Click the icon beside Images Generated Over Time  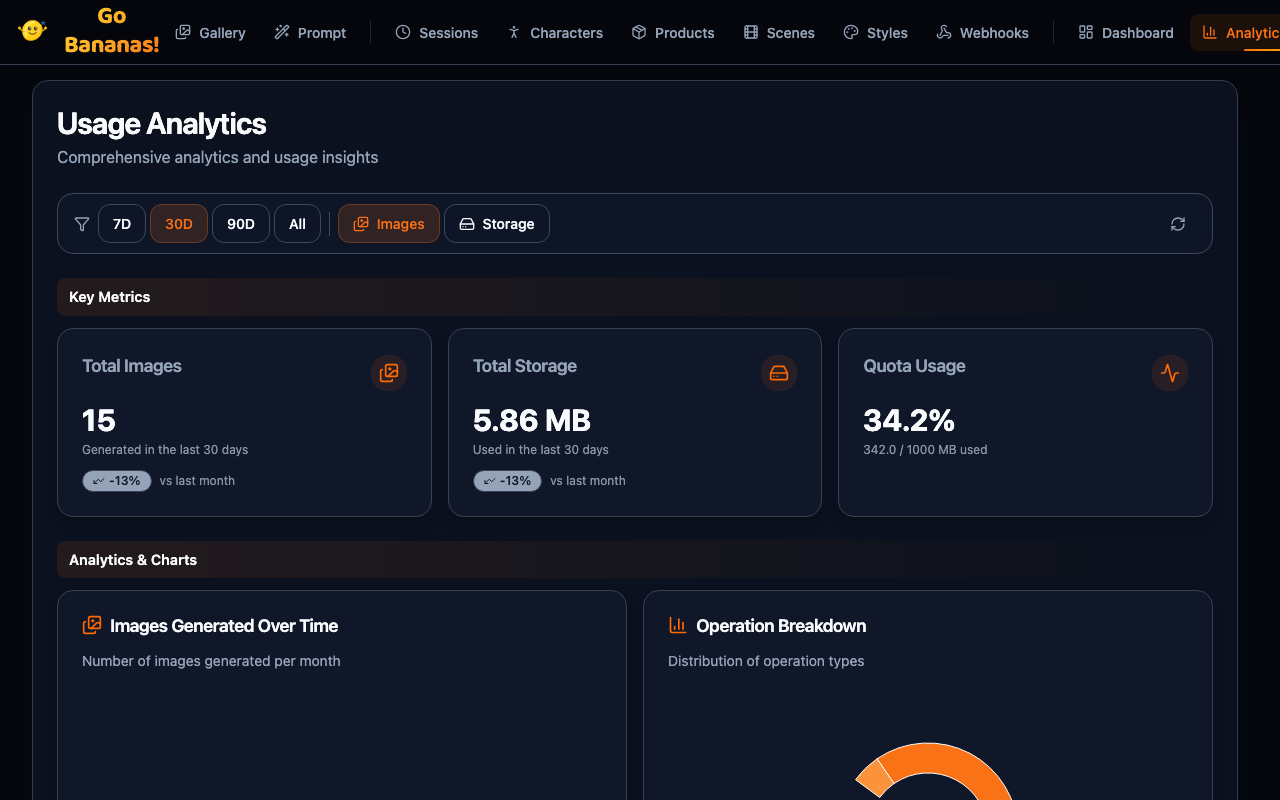click(x=92, y=625)
